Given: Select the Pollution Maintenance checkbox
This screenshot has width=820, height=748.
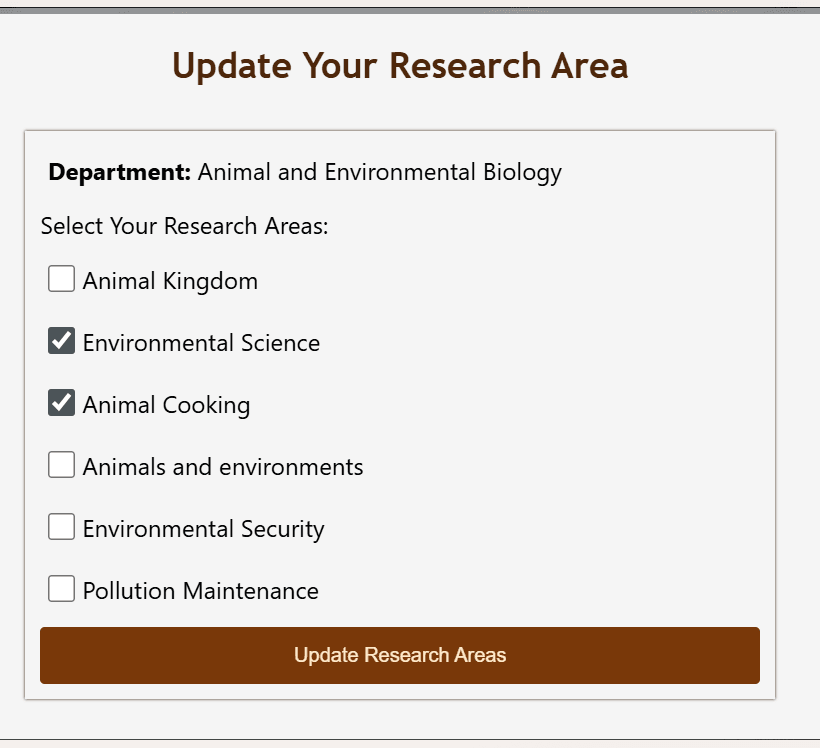Looking at the screenshot, I should point(62,589).
